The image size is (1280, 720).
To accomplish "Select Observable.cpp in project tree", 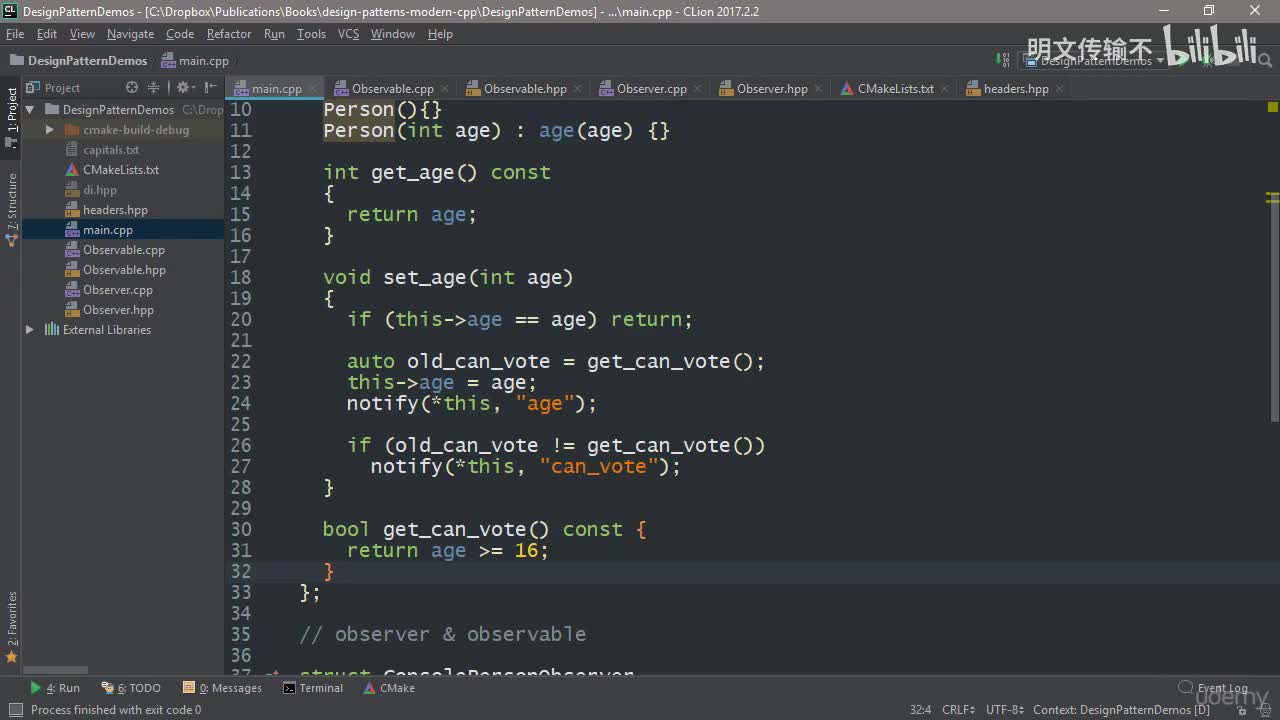I will (124, 250).
